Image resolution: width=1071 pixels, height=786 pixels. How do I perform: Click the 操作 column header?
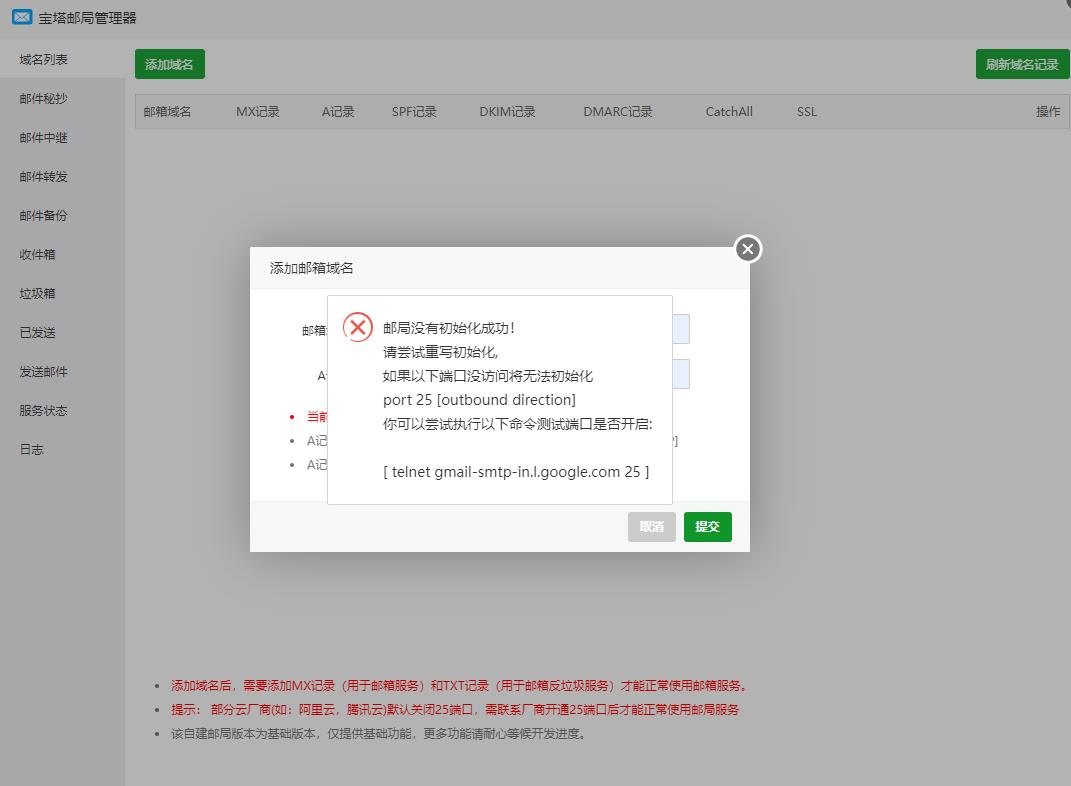(x=1048, y=111)
